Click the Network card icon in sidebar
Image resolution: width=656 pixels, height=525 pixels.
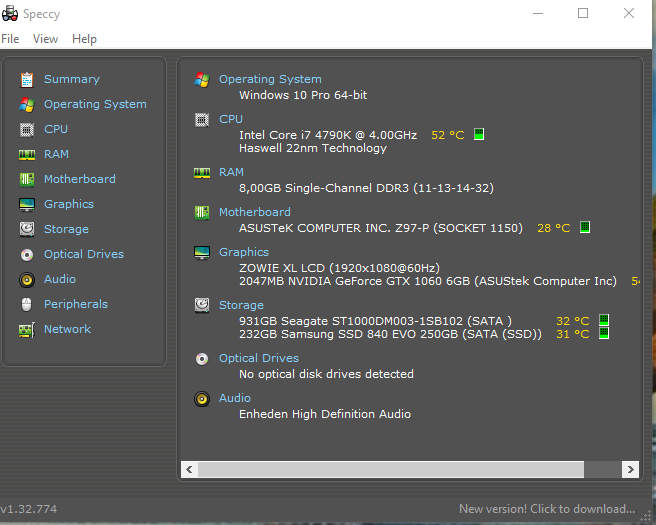click(27, 330)
